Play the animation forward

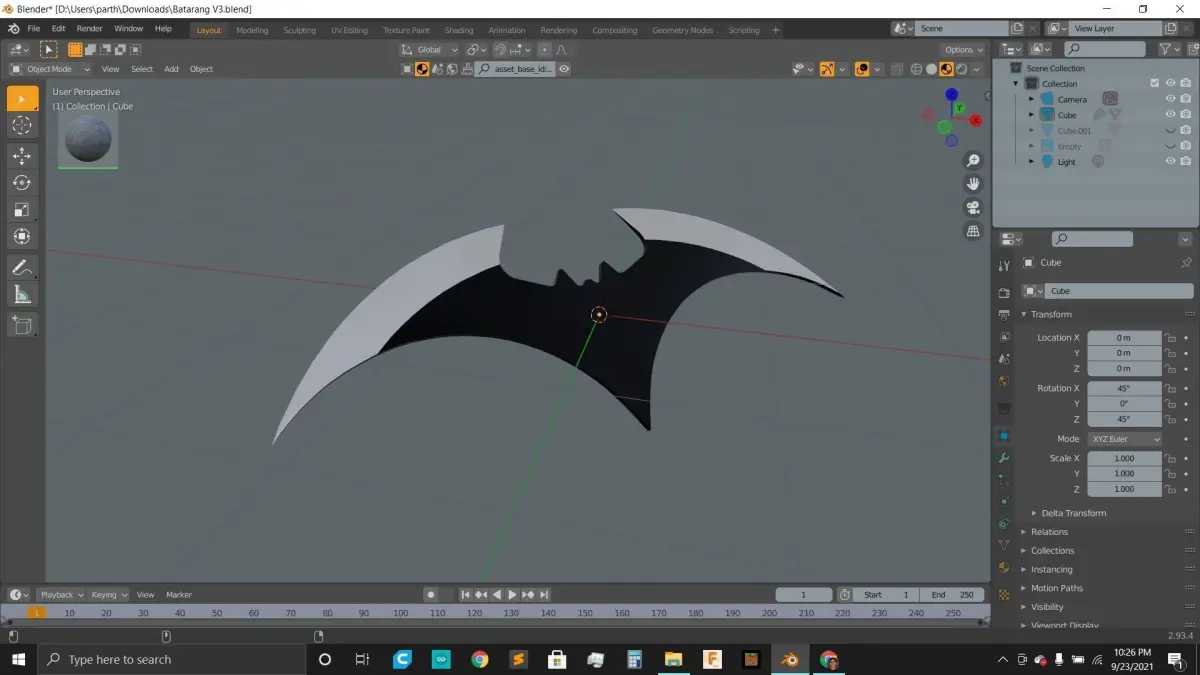pyautogui.click(x=512, y=595)
